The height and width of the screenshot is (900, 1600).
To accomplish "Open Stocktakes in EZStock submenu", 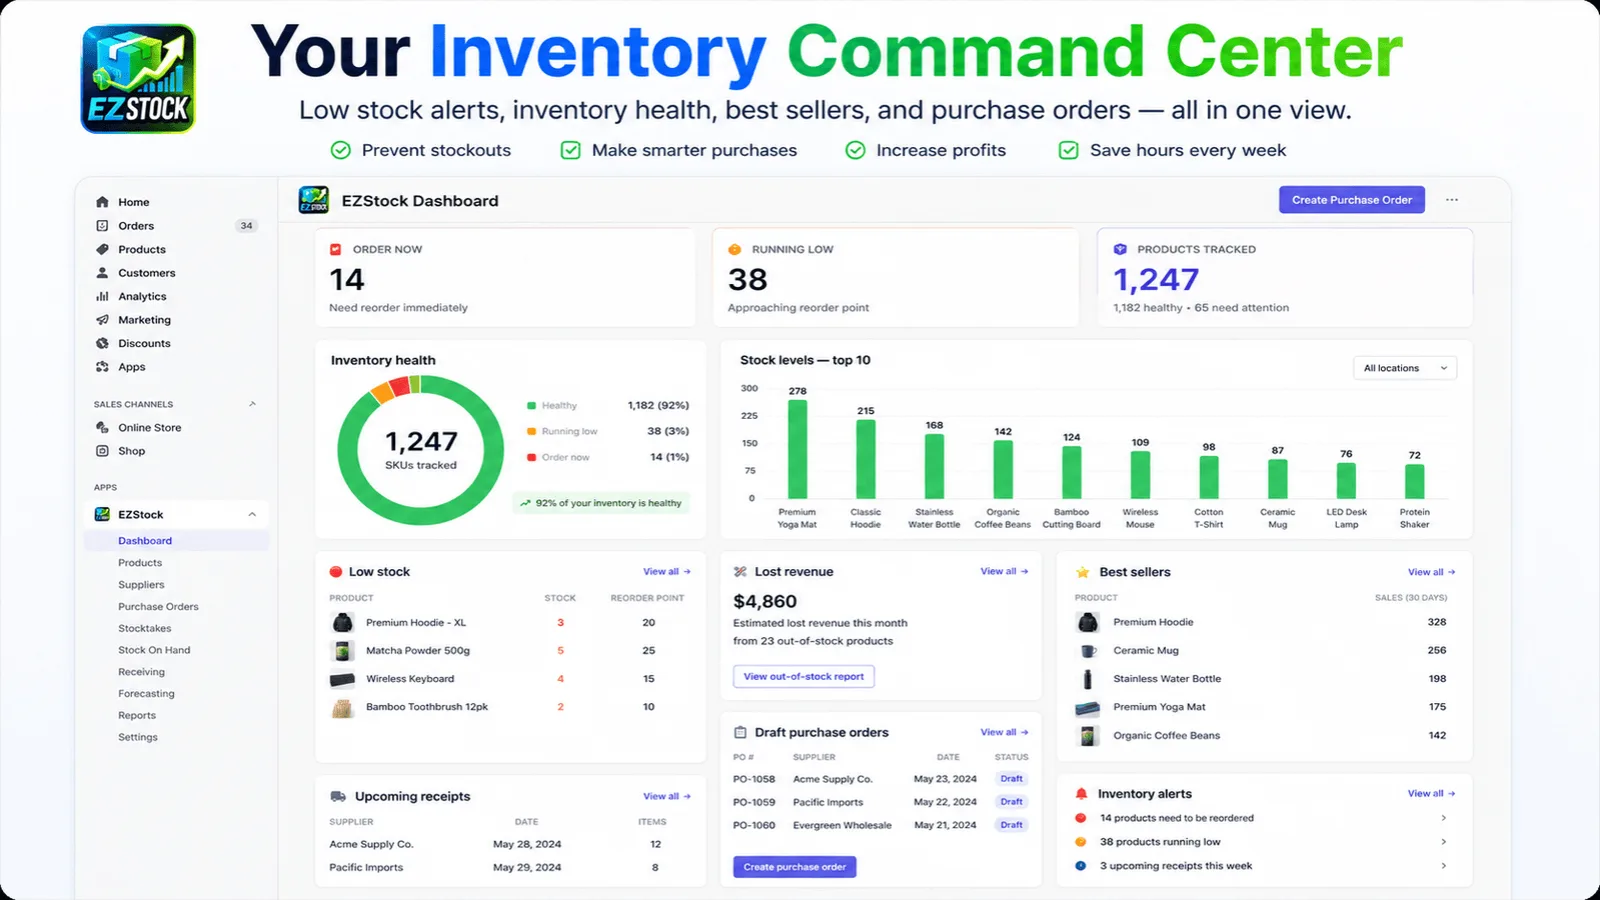I will click(x=145, y=629).
